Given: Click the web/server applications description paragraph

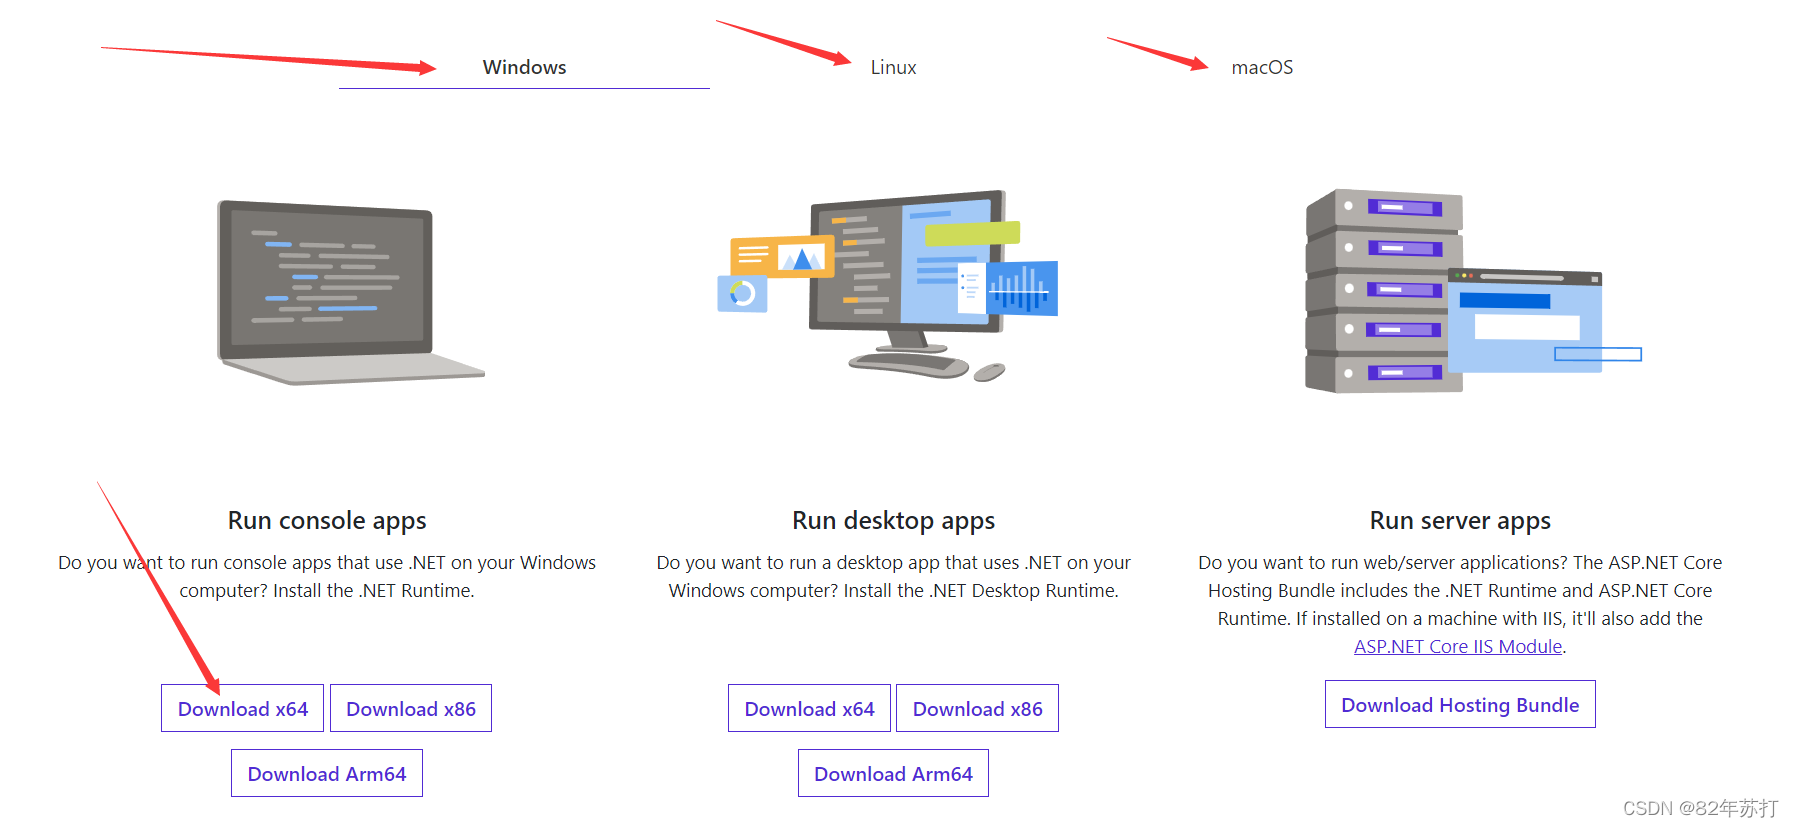Looking at the screenshot, I should click(1460, 604).
